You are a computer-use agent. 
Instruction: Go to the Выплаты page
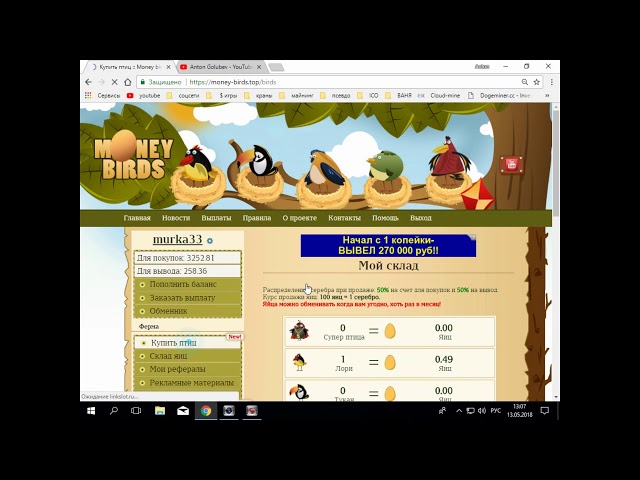tap(216, 218)
